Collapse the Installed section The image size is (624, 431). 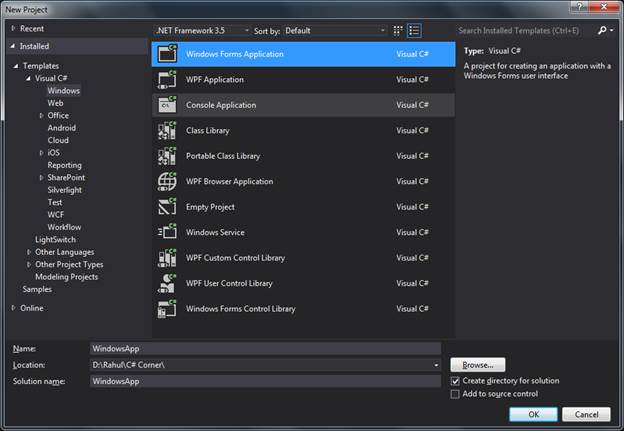click(x=13, y=46)
